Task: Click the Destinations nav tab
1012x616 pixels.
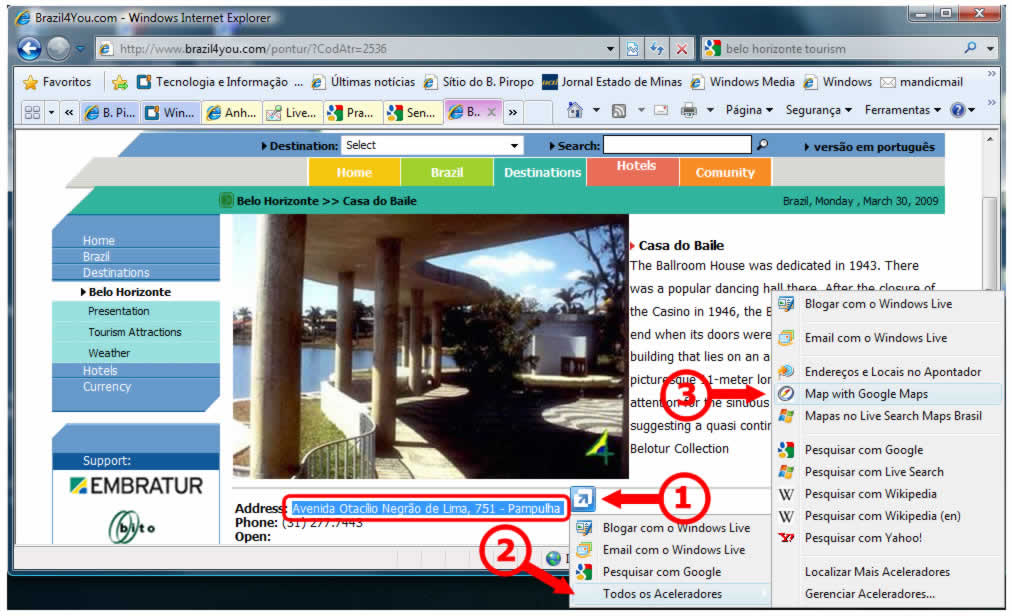Action: click(541, 172)
